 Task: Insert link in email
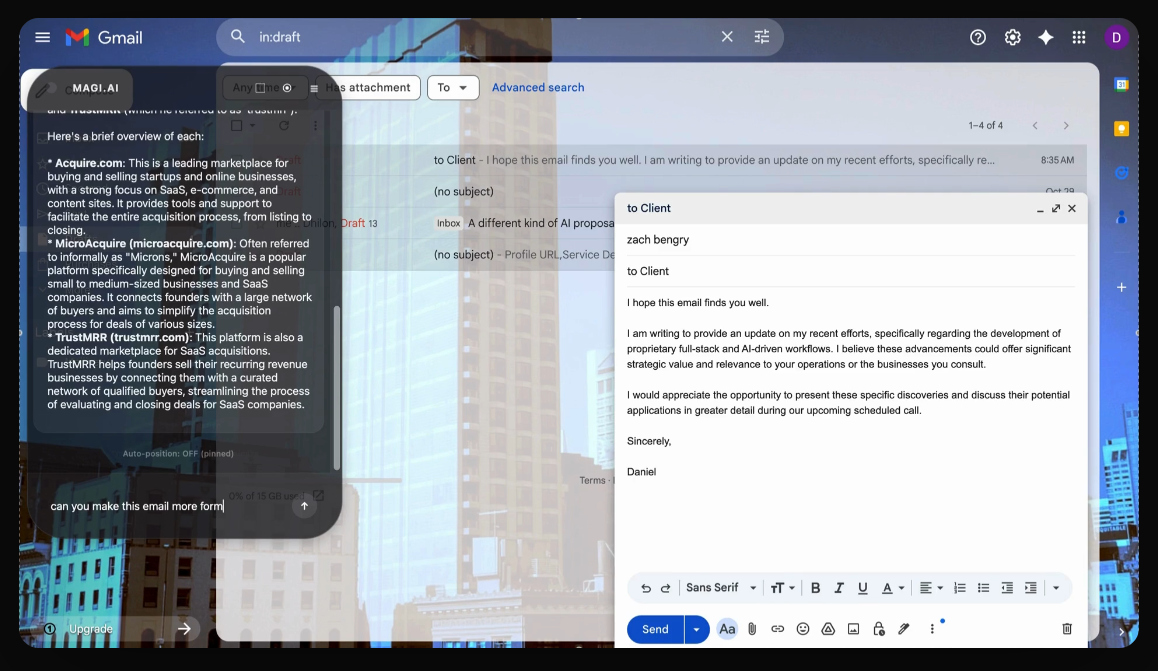(x=778, y=629)
